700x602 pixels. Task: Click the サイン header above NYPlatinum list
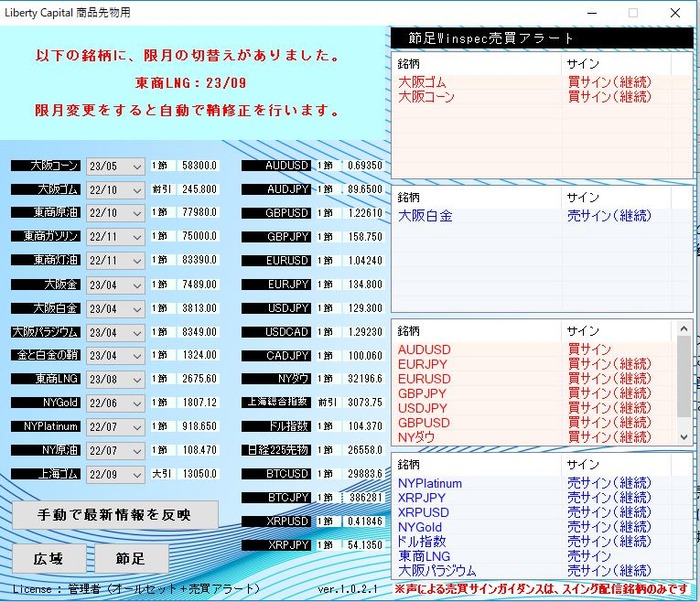[x=616, y=464]
